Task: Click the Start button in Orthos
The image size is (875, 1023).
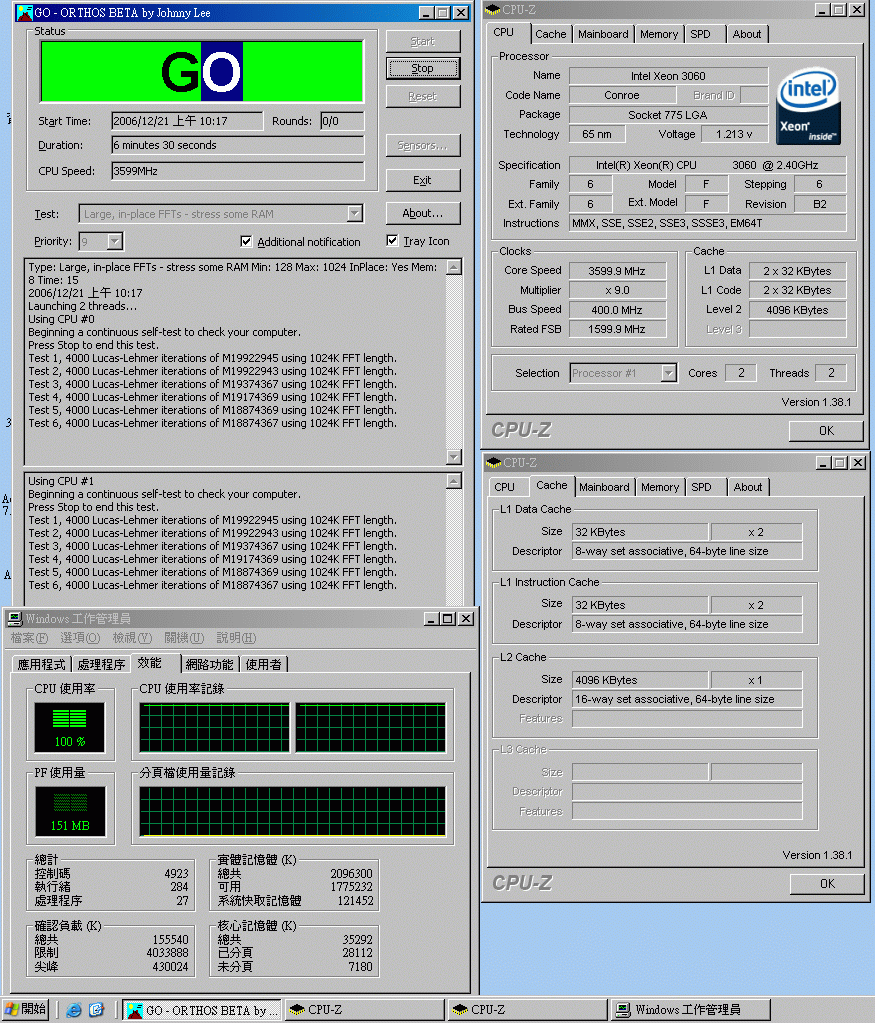Action: 423,41
